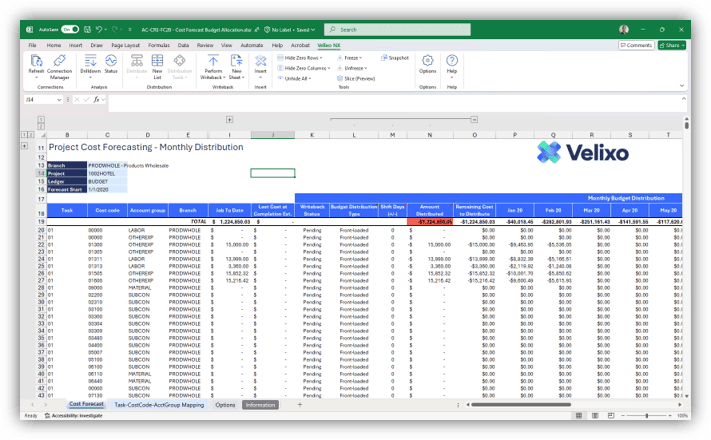Screen dimensions: 711x440
Task: Click the New List icon
Action: [157, 61]
